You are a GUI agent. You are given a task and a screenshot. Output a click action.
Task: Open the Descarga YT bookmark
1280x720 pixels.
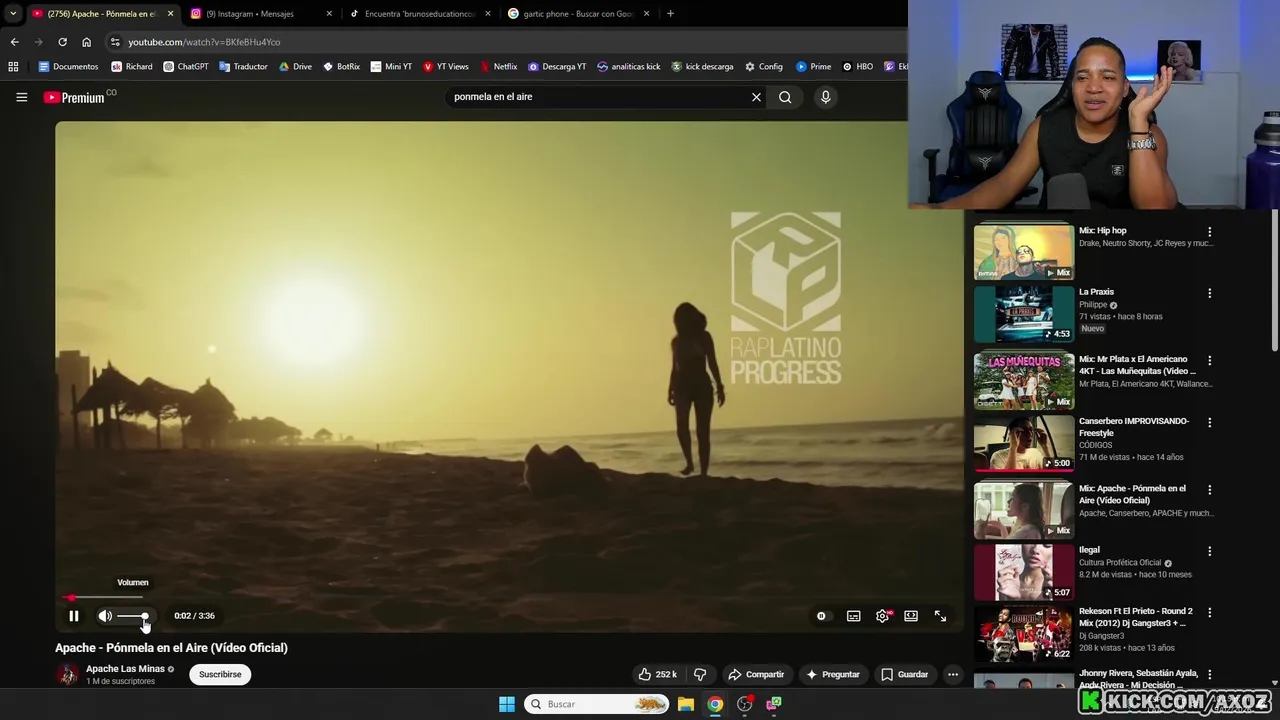click(x=557, y=67)
